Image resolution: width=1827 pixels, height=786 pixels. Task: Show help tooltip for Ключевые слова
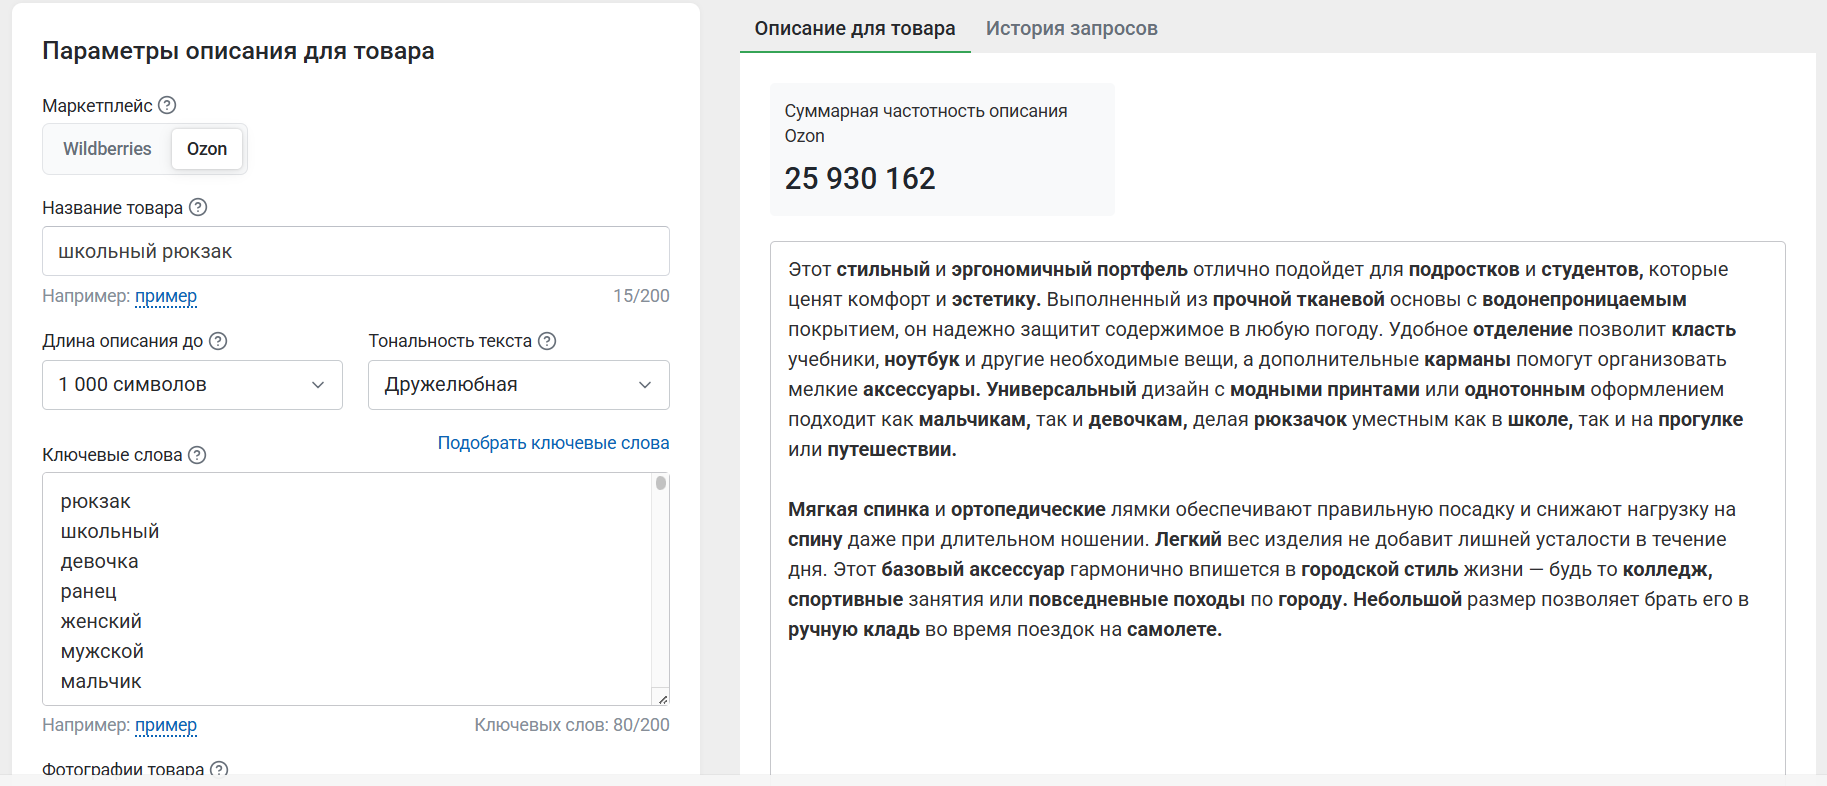click(x=197, y=455)
